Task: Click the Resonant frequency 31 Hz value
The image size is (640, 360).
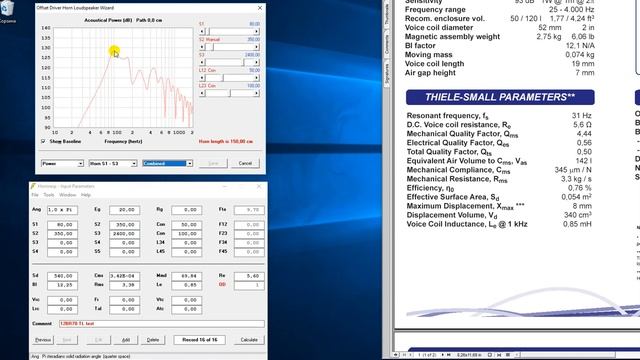Action: point(582,116)
